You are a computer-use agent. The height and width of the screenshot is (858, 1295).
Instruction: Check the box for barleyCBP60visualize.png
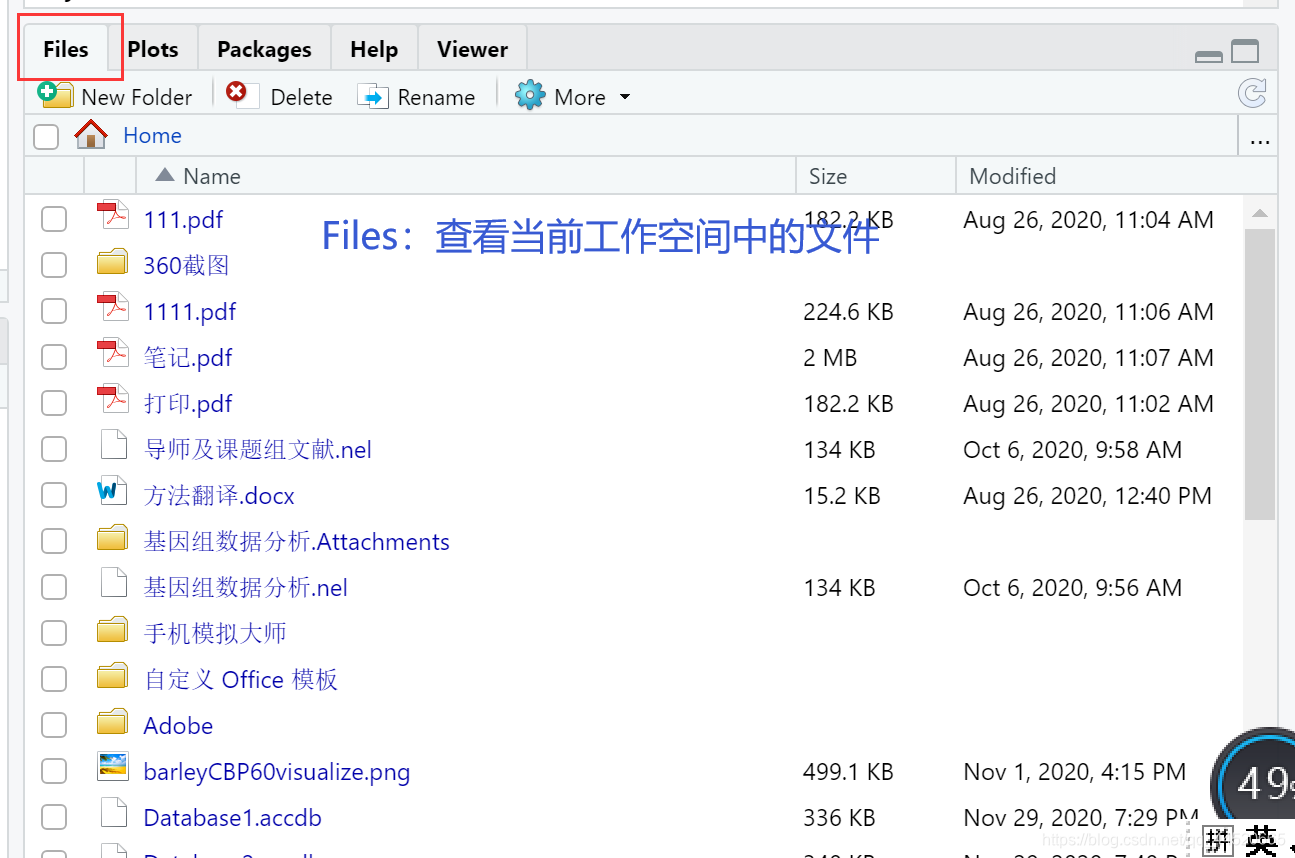point(54,771)
